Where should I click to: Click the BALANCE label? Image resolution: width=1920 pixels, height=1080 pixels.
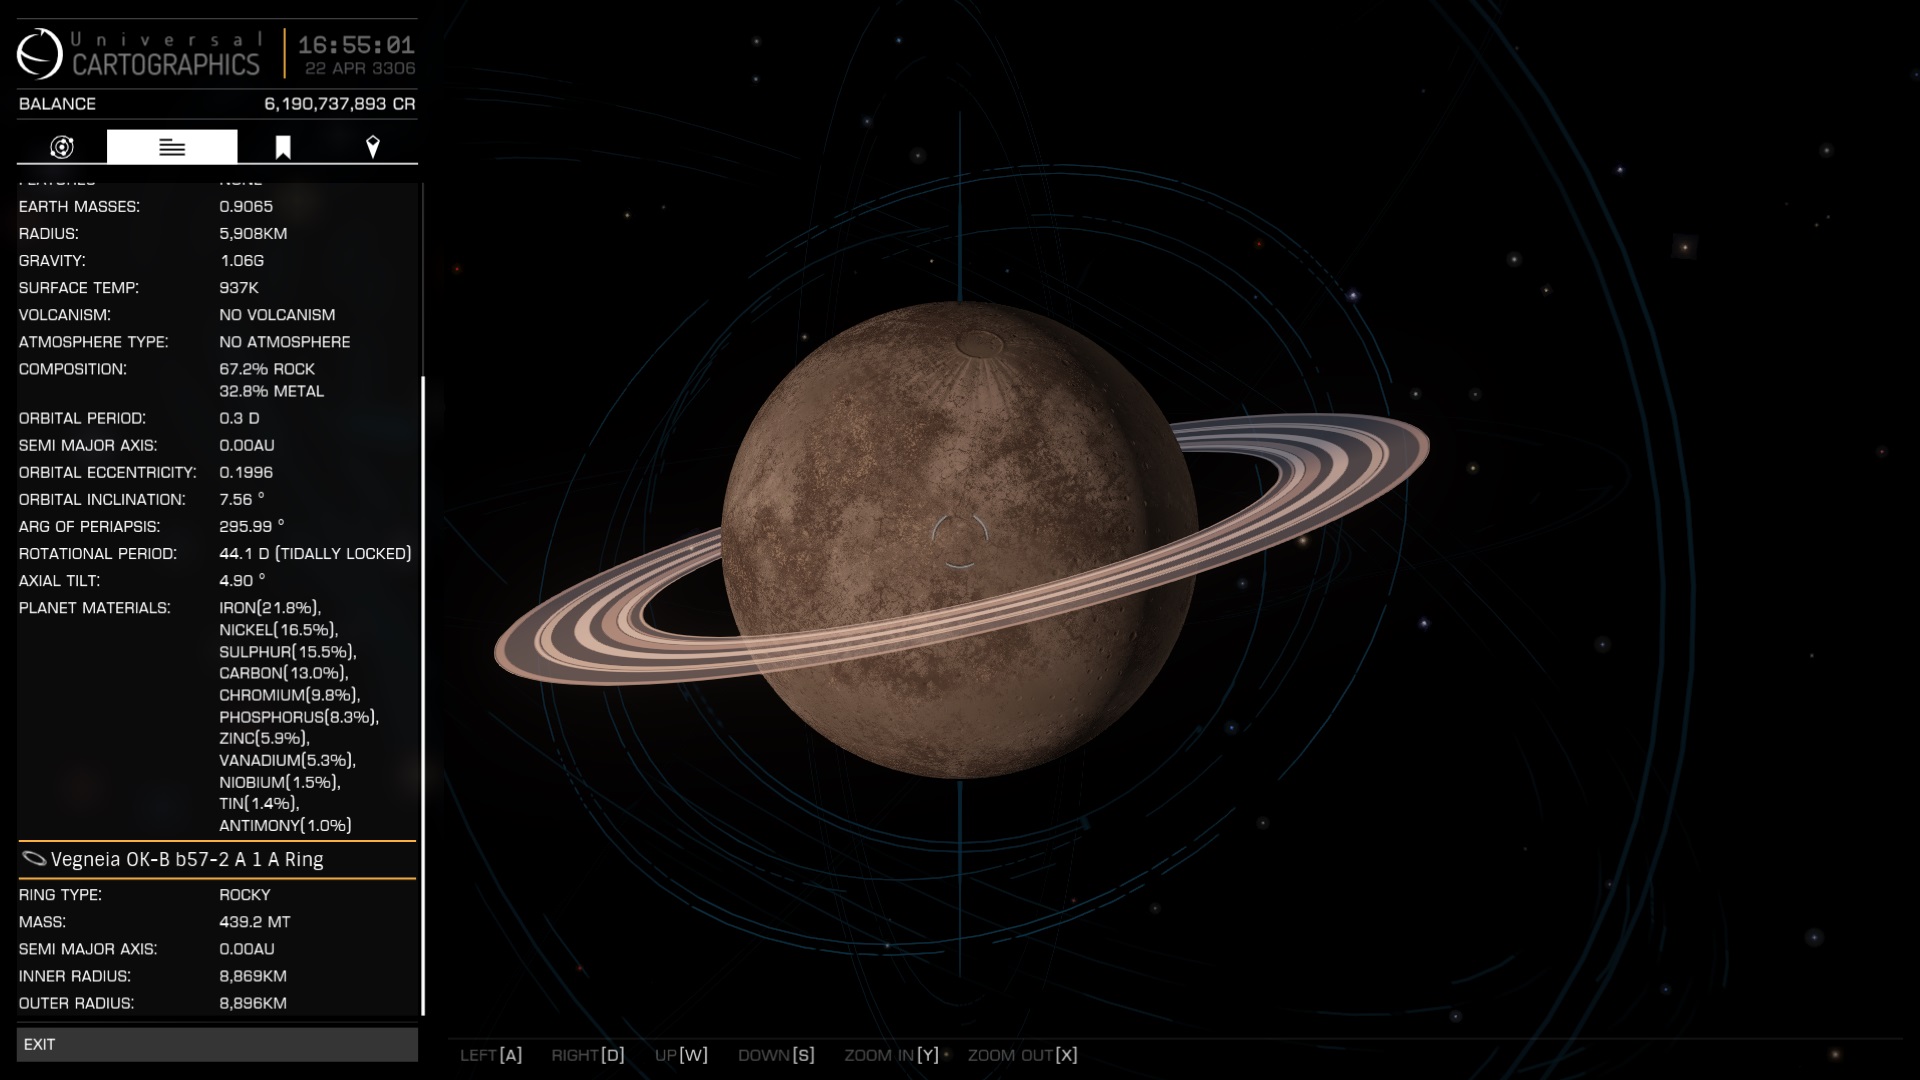(x=57, y=104)
